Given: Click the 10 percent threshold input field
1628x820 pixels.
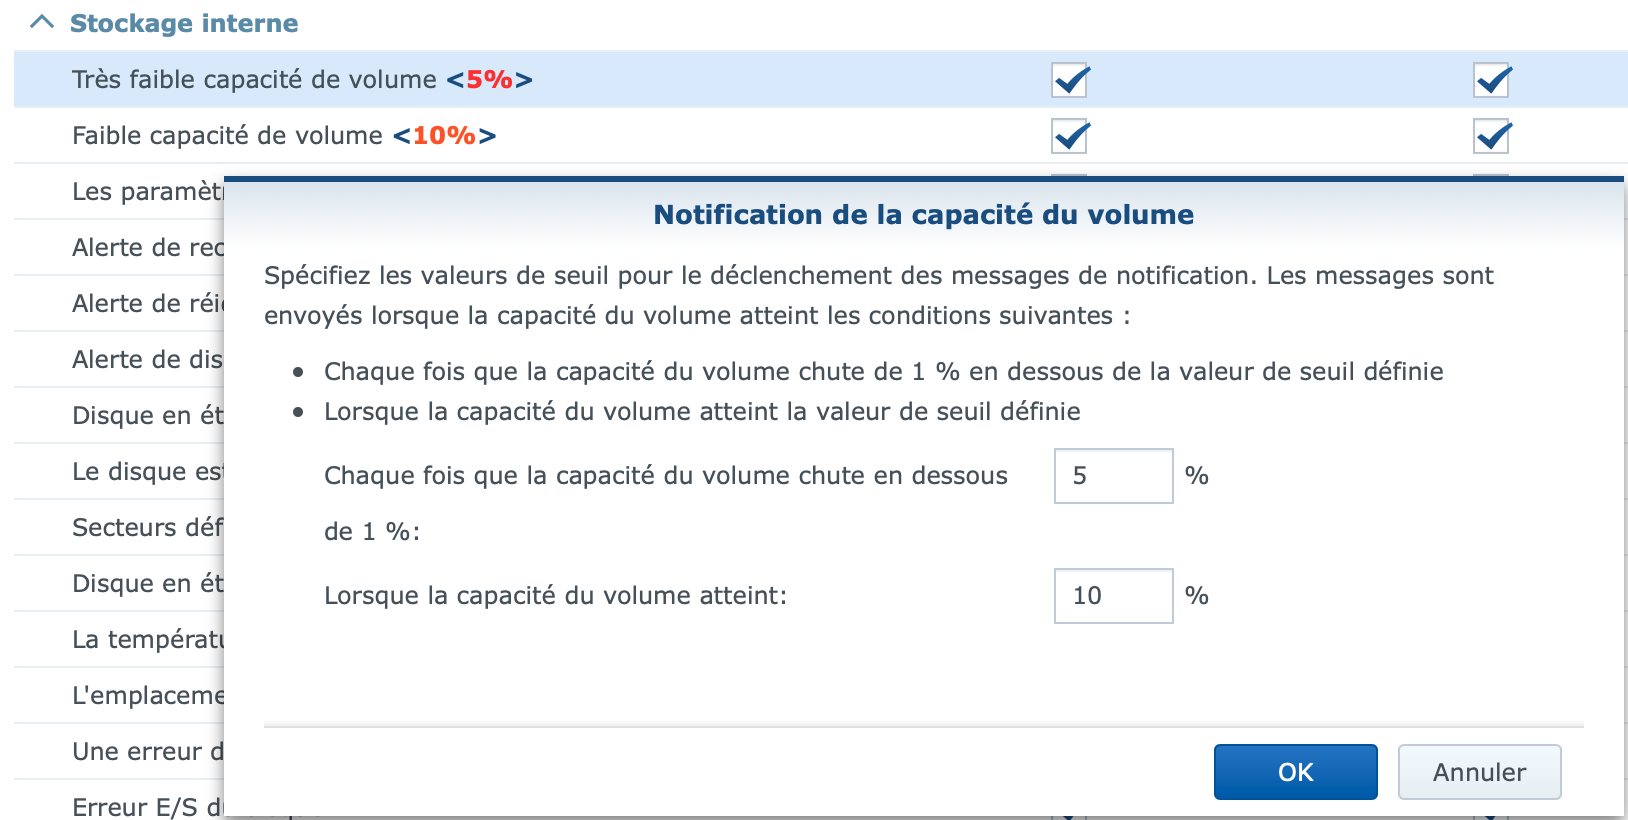Looking at the screenshot, I should (x=1112, y=596).
